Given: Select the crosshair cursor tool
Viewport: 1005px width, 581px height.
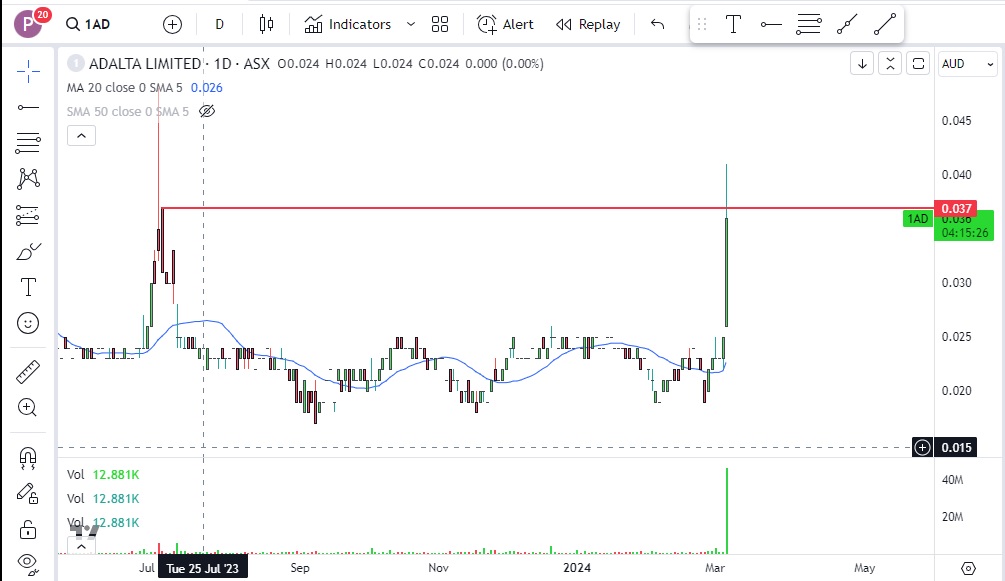Looking at the screenshot, I should click(28, 71).
